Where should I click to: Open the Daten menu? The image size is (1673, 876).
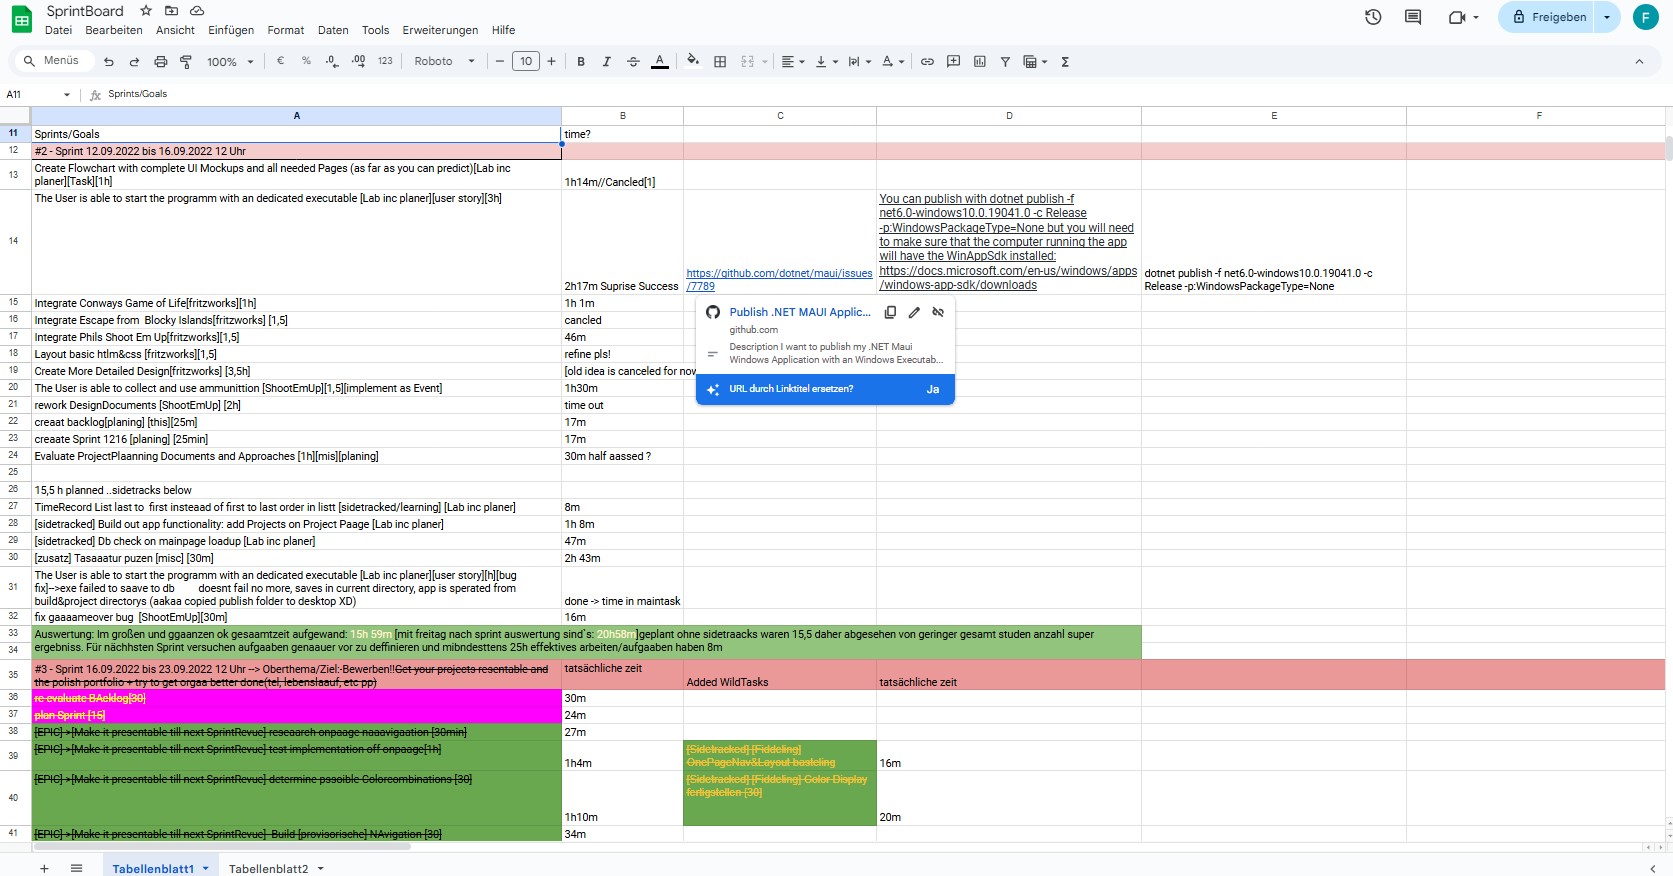pos(333,30)
